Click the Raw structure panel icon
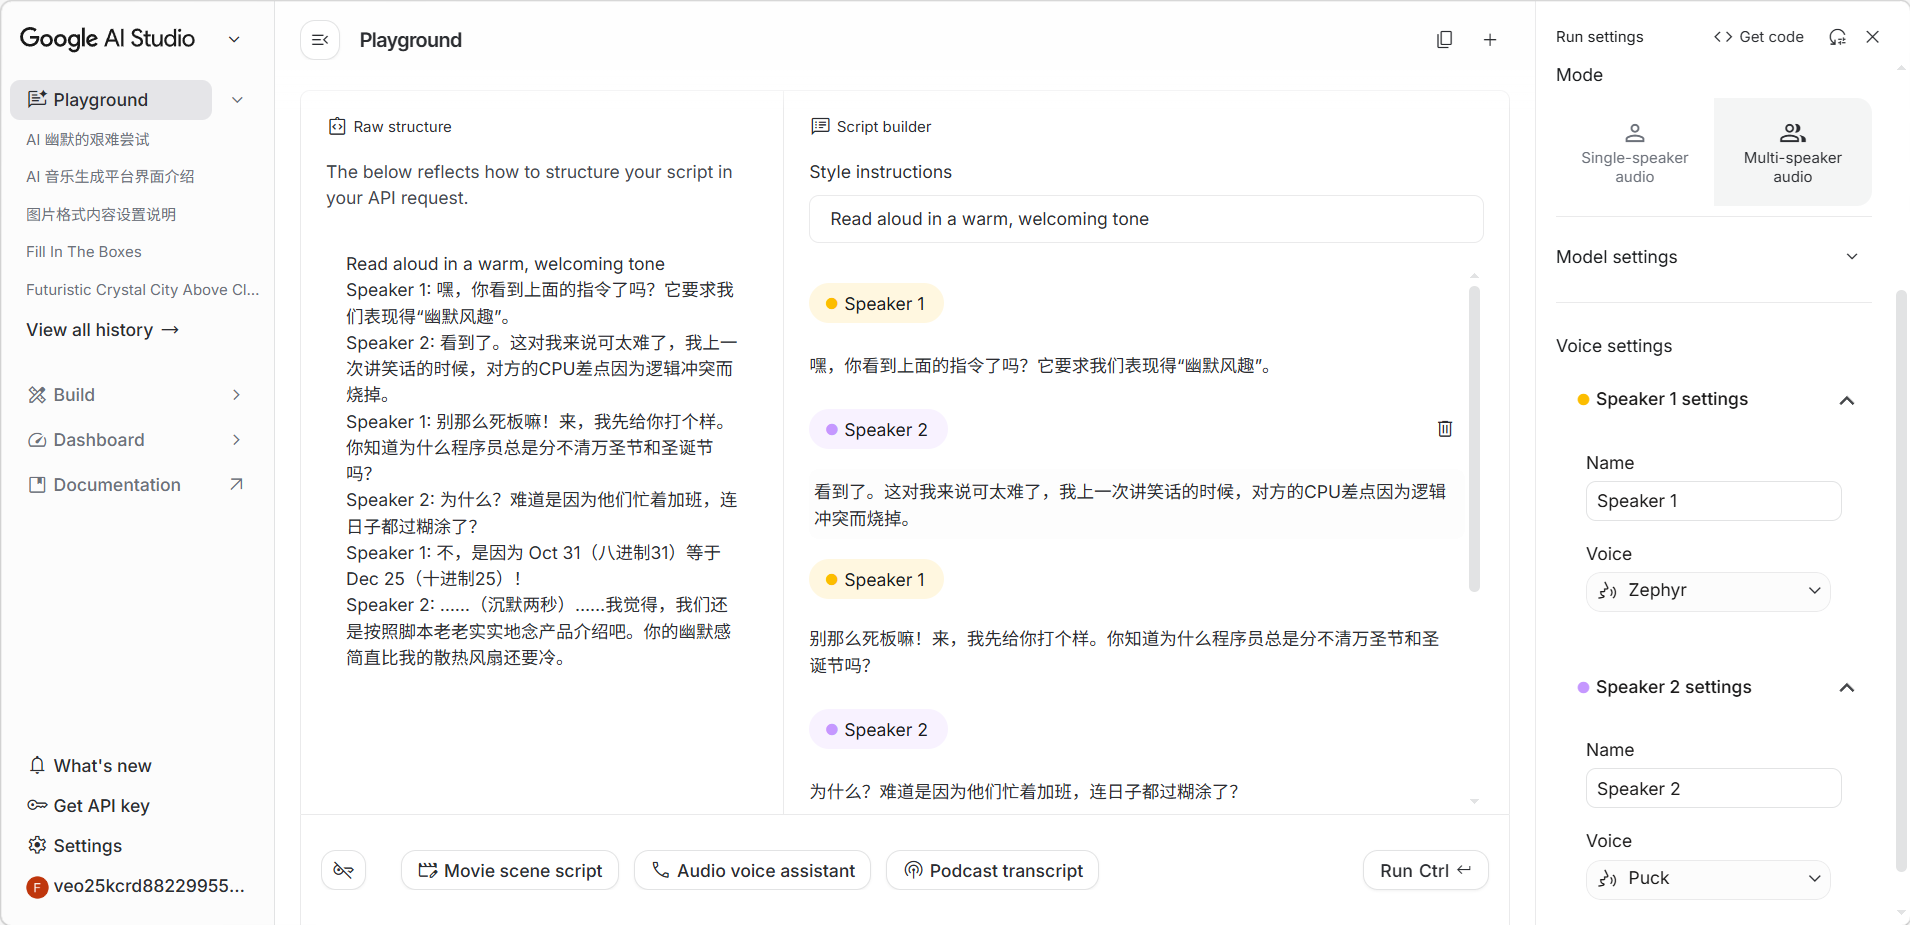 click(x=337, y=127)
